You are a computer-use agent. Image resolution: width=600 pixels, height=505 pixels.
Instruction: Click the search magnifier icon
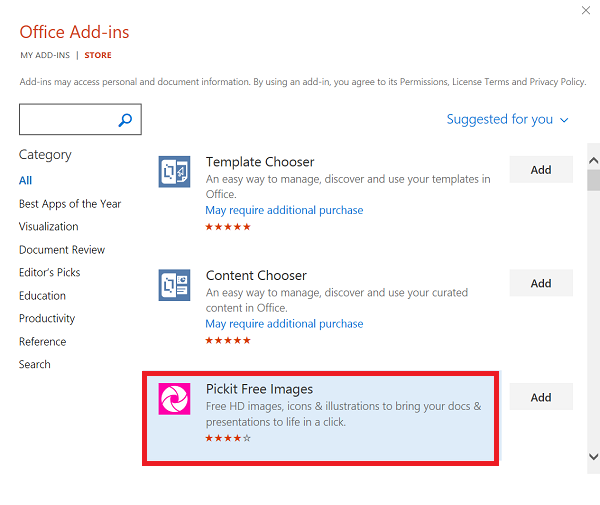click(126, 120)
